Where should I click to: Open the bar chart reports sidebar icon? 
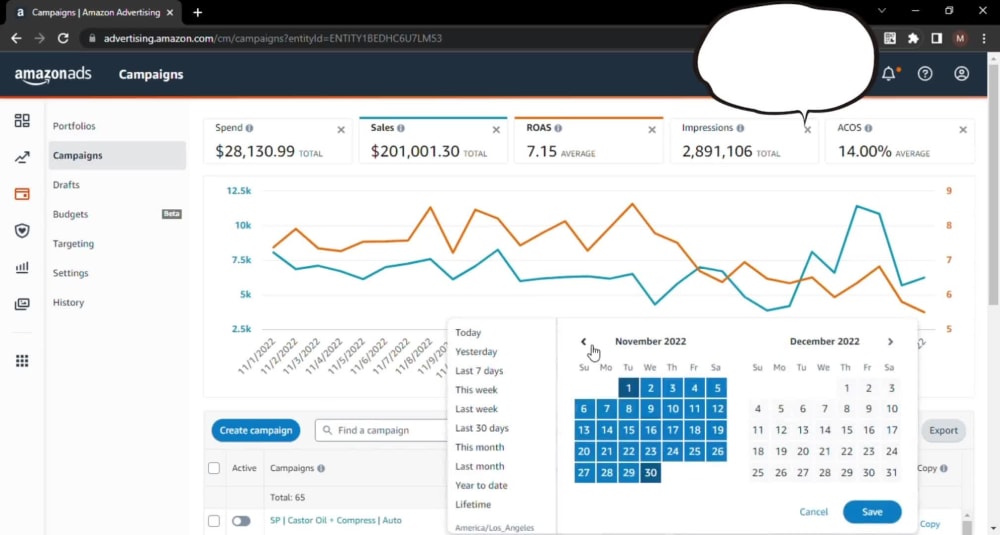(22, 267)
